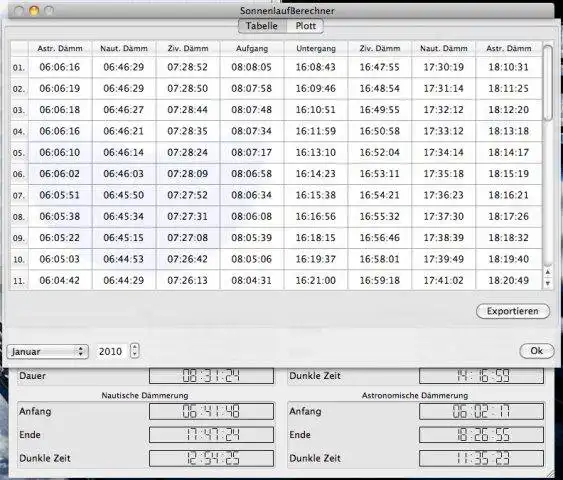The height and width of the screenshot is (480, 563).
Task: Select cell 08:08:05 in row 01
Action: tap(252, 67)
